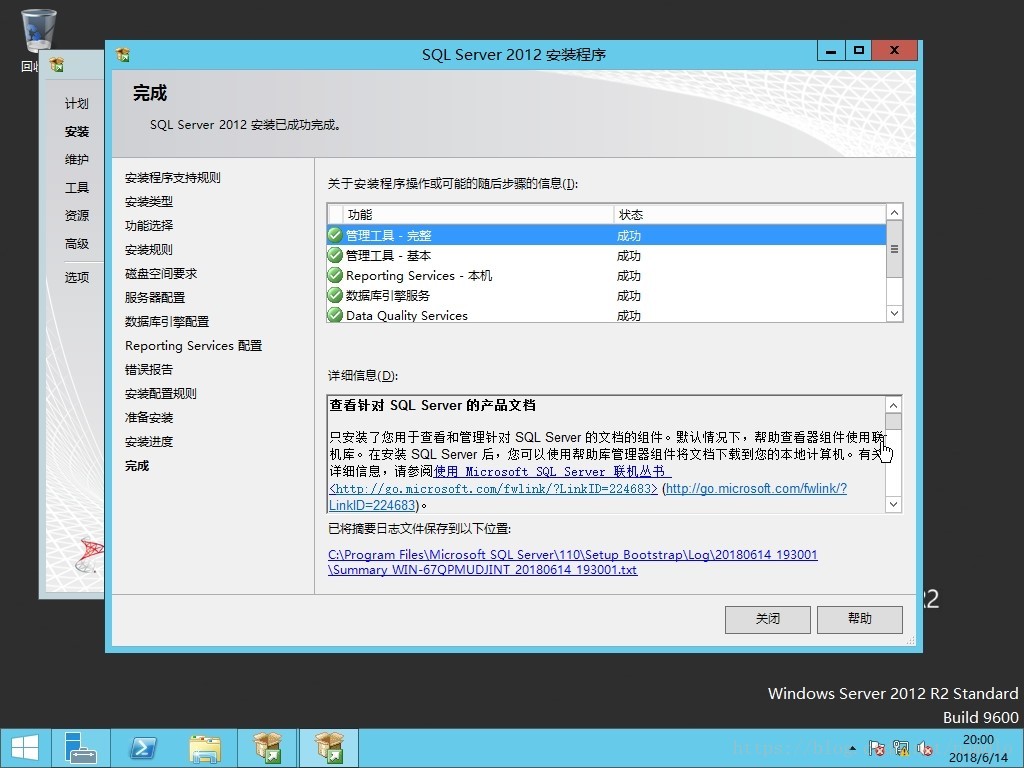Select the Data Quality Services row
Viewport: 1024px width, 768px height.
click(607, 315)
